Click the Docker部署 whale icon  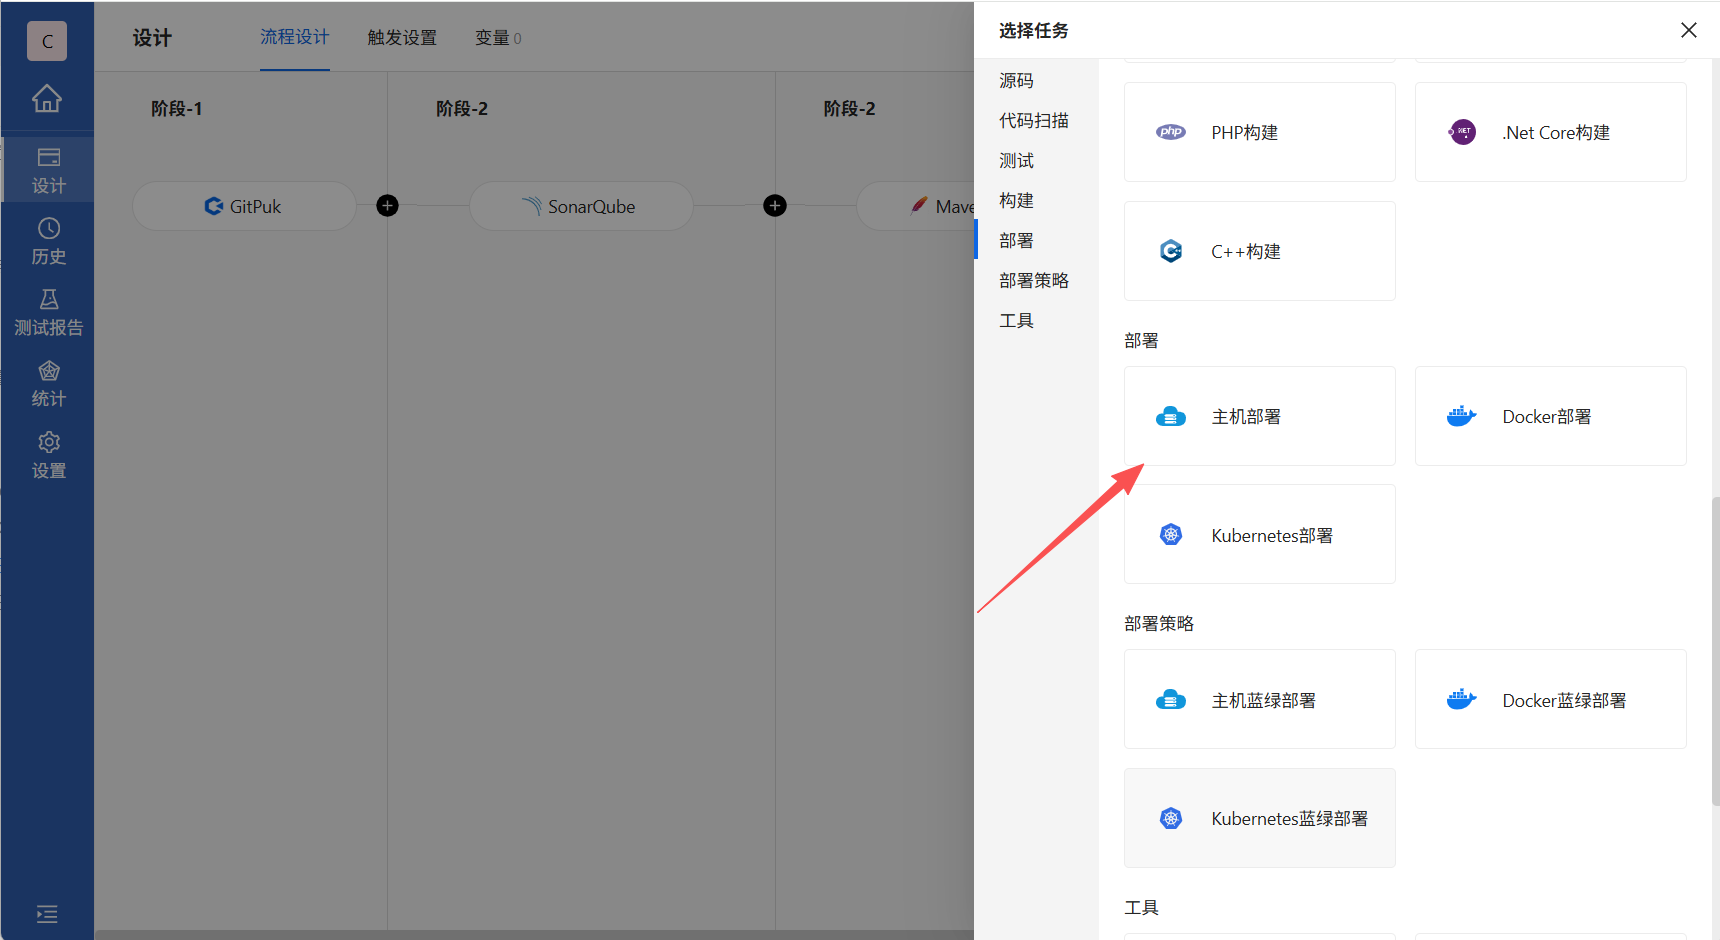1462,416
